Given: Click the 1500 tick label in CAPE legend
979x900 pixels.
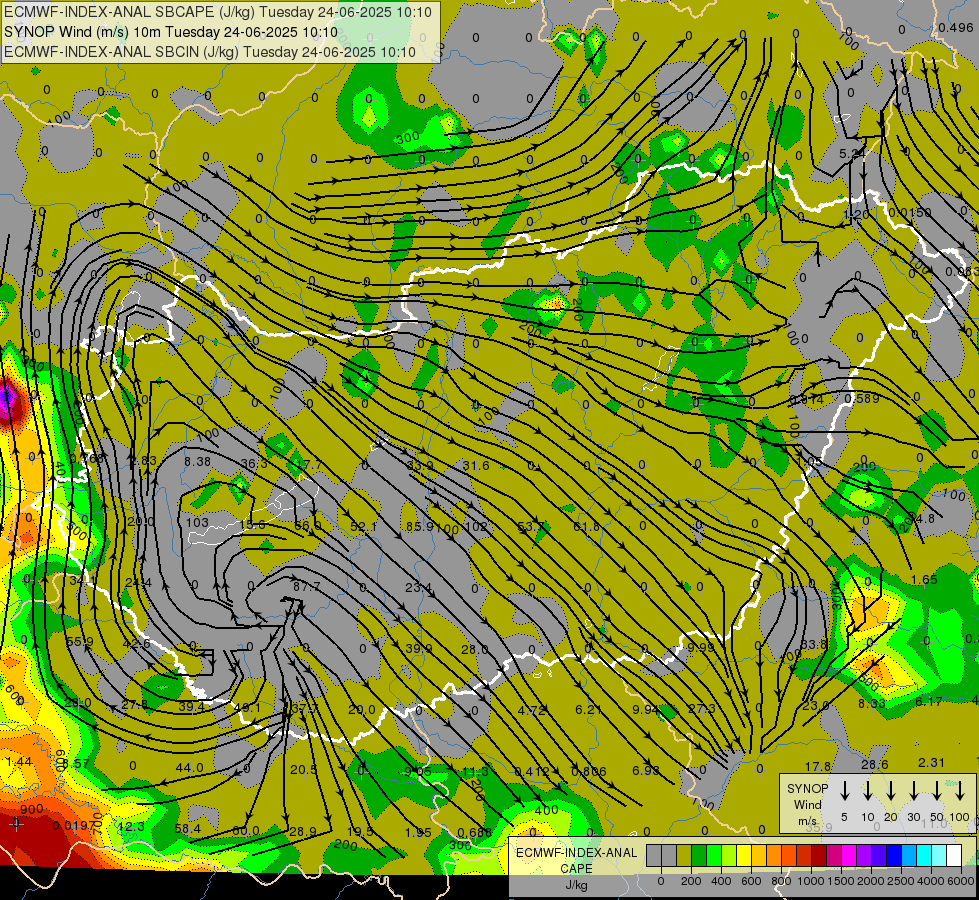Looking at the screenshot, I should coord(841,881).
